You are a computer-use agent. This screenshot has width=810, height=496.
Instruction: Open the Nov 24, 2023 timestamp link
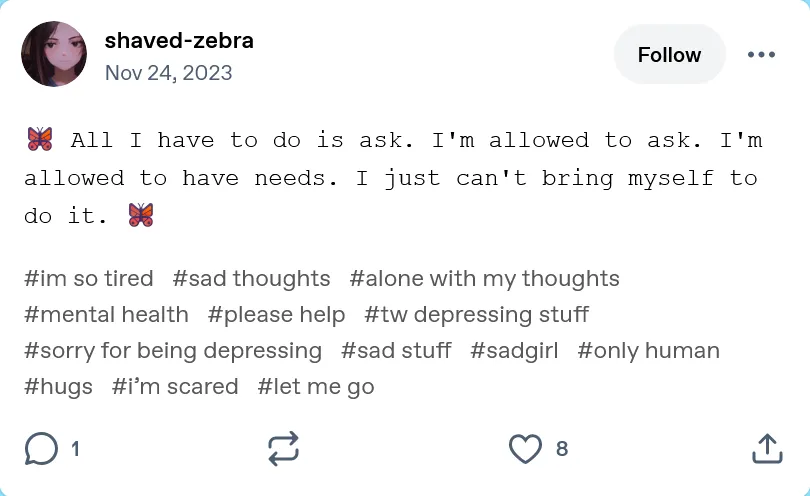(x=168, y=73)
